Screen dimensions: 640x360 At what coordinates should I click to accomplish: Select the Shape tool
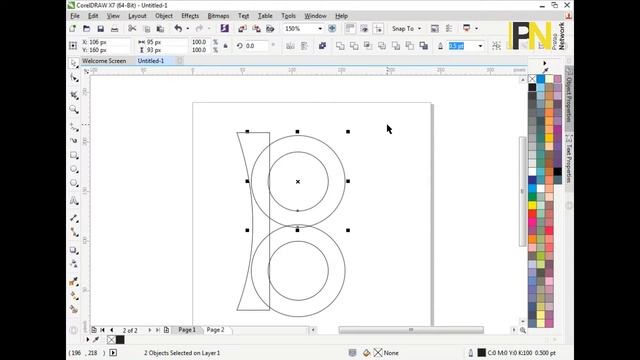pyautogui.click(x=74, y=78)
